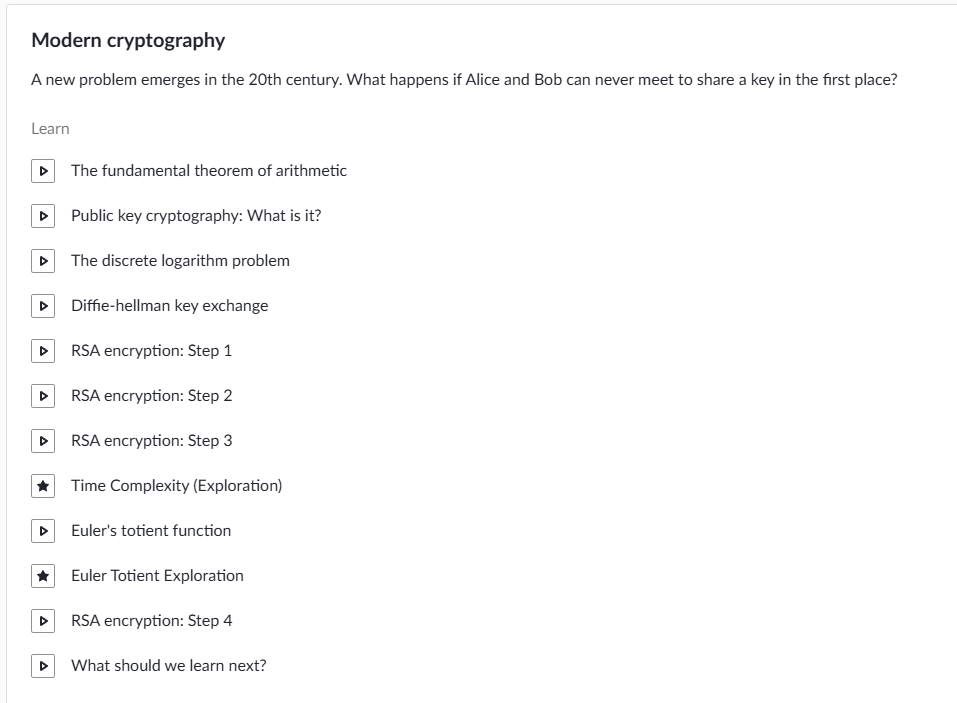The height and width of the screenshot is (703, 957).
Task: Click star icon next to Euler Totient Exploration
Action: click(x=42, y=576)
